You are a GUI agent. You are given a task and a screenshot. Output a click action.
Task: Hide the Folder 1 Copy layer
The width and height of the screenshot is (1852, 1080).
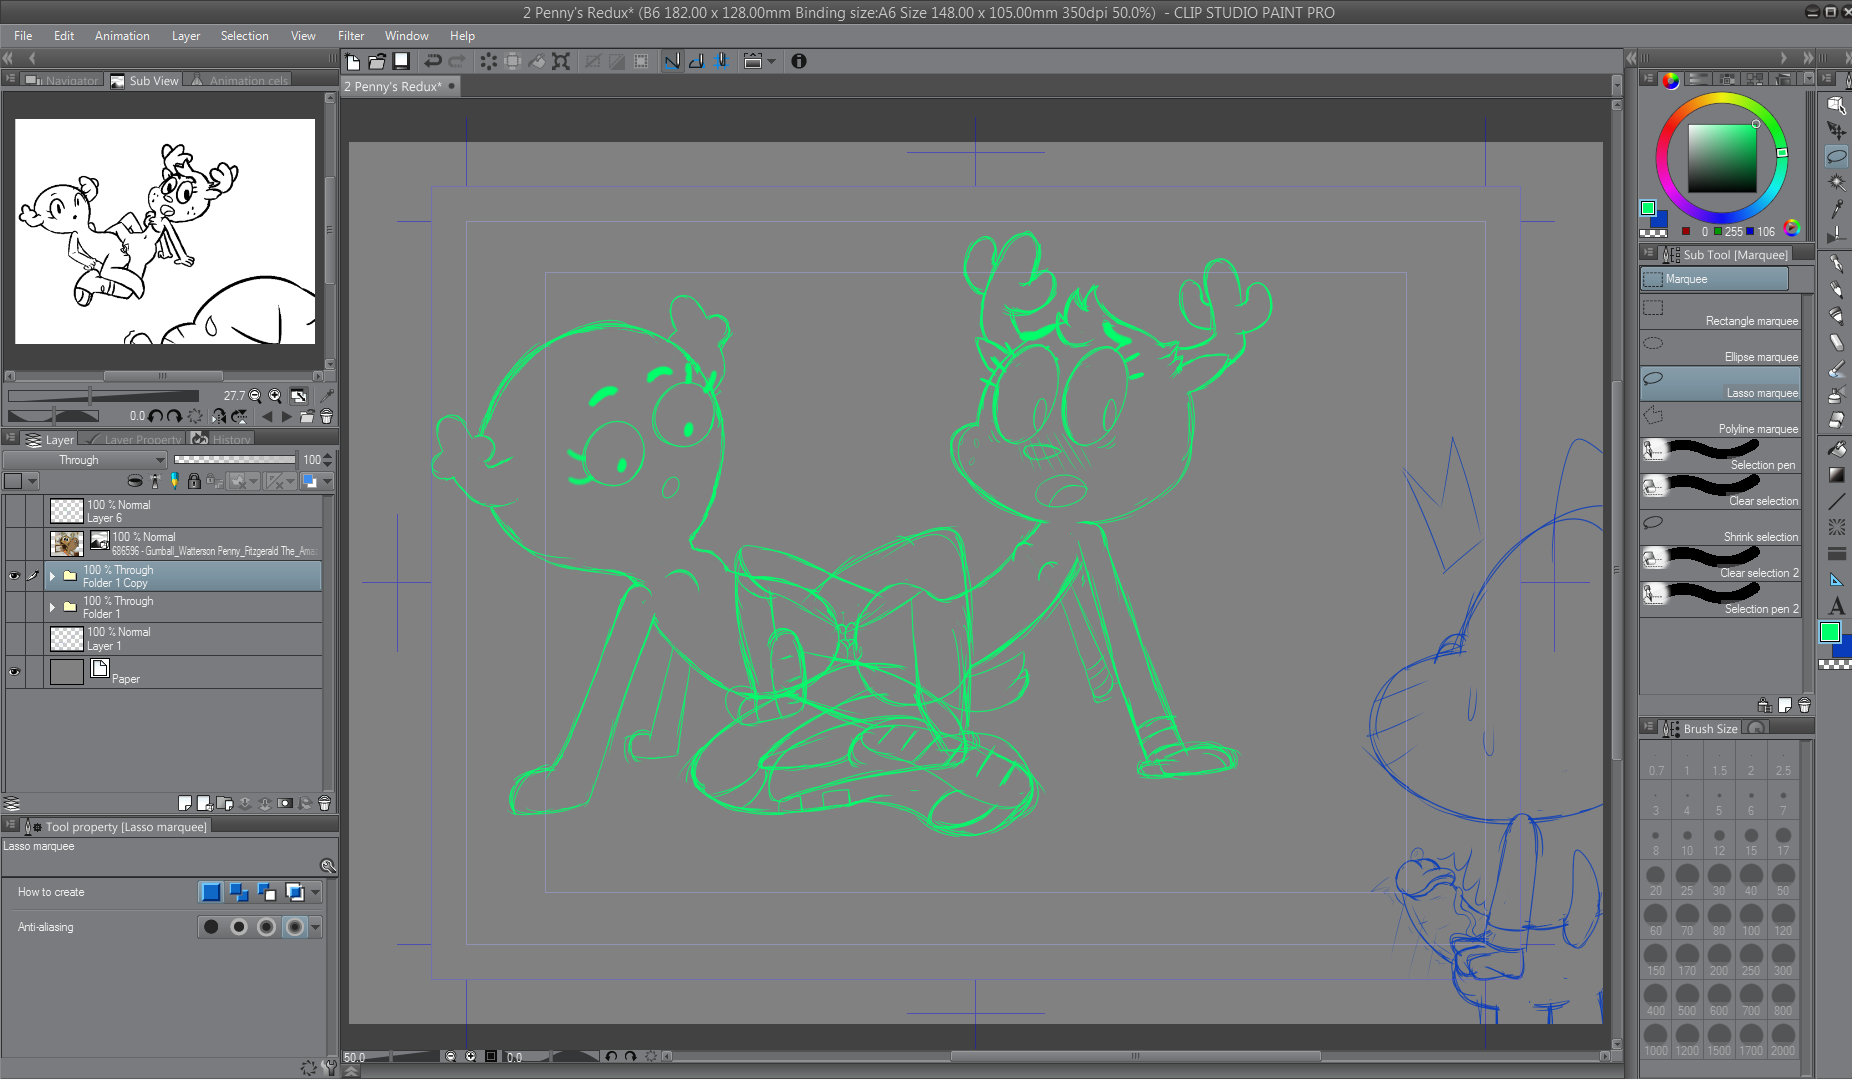14,576
